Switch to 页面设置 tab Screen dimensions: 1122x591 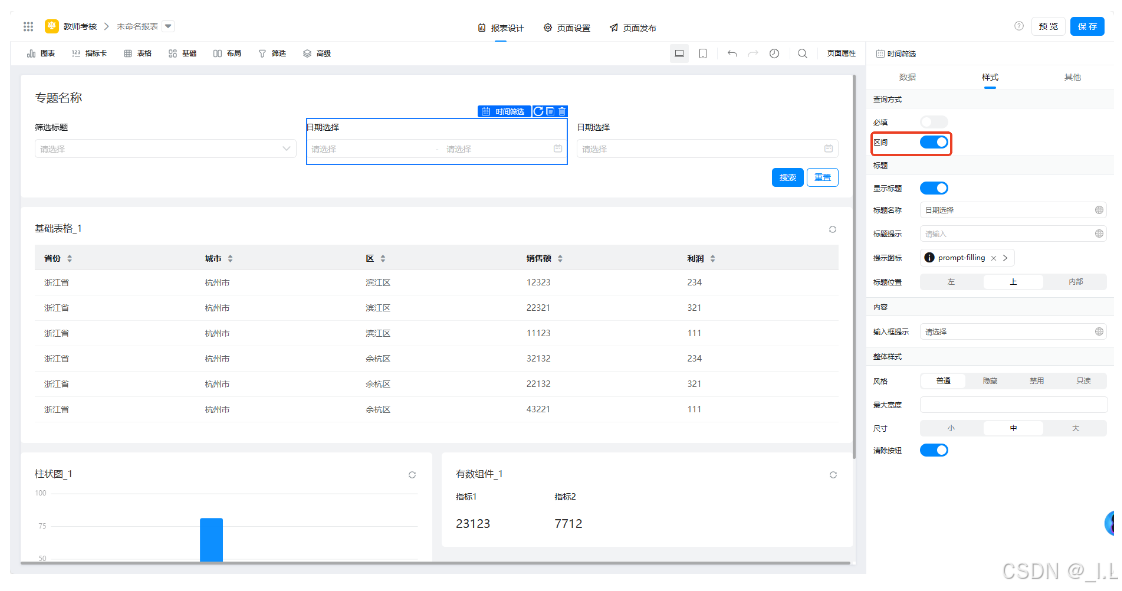point(567,28)
